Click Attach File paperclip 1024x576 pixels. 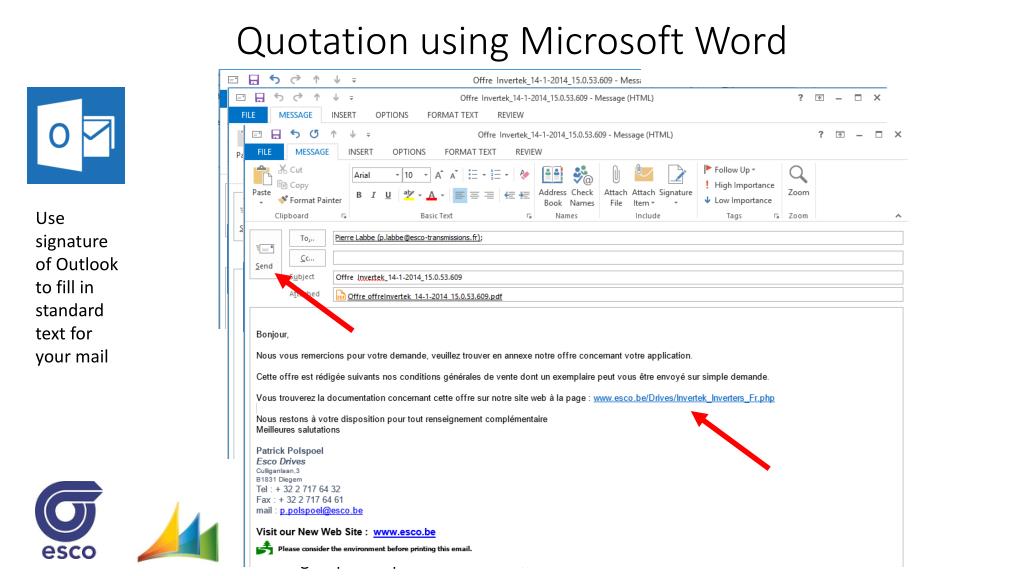tap(616, 185)
